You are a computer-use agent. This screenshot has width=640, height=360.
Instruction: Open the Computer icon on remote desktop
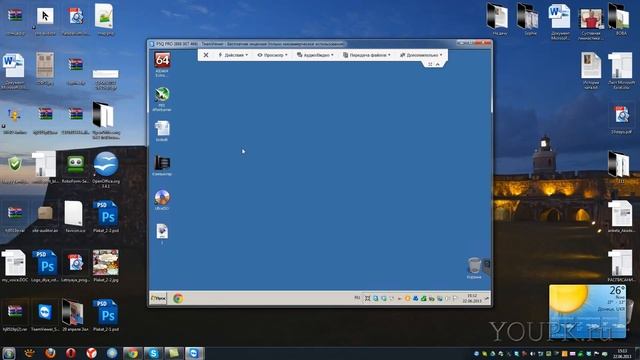click(x=162, y=165)
